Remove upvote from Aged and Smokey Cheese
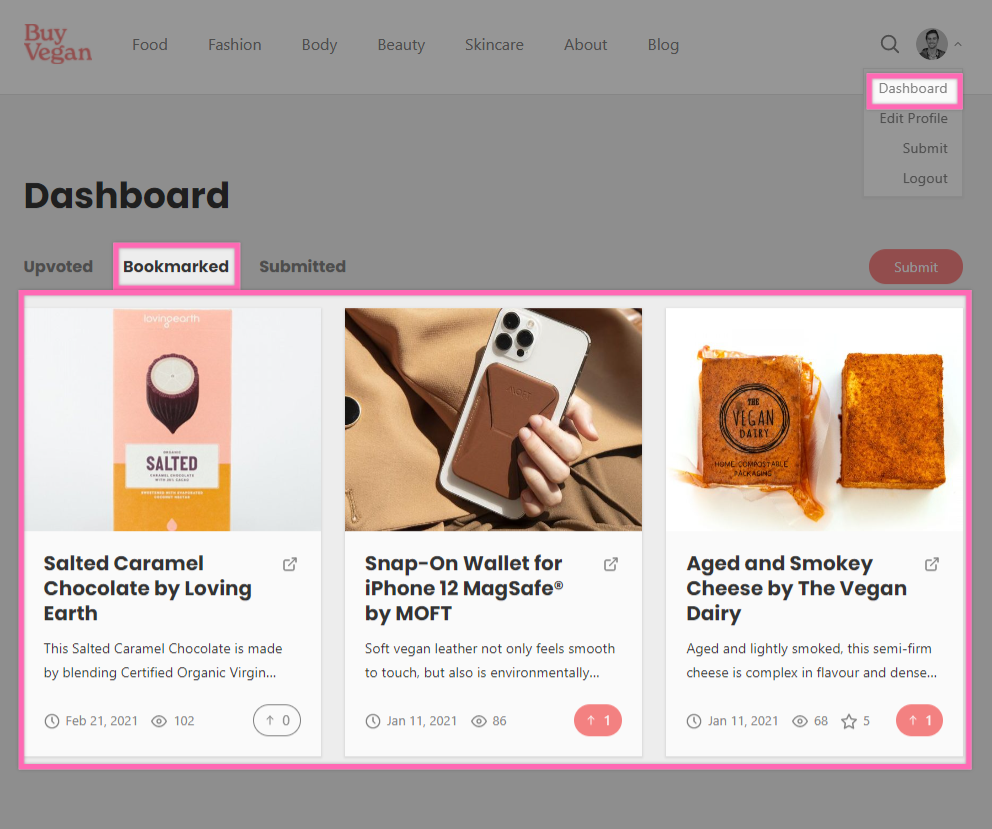The width and height of the screenshot is (992, 829). 919,720
